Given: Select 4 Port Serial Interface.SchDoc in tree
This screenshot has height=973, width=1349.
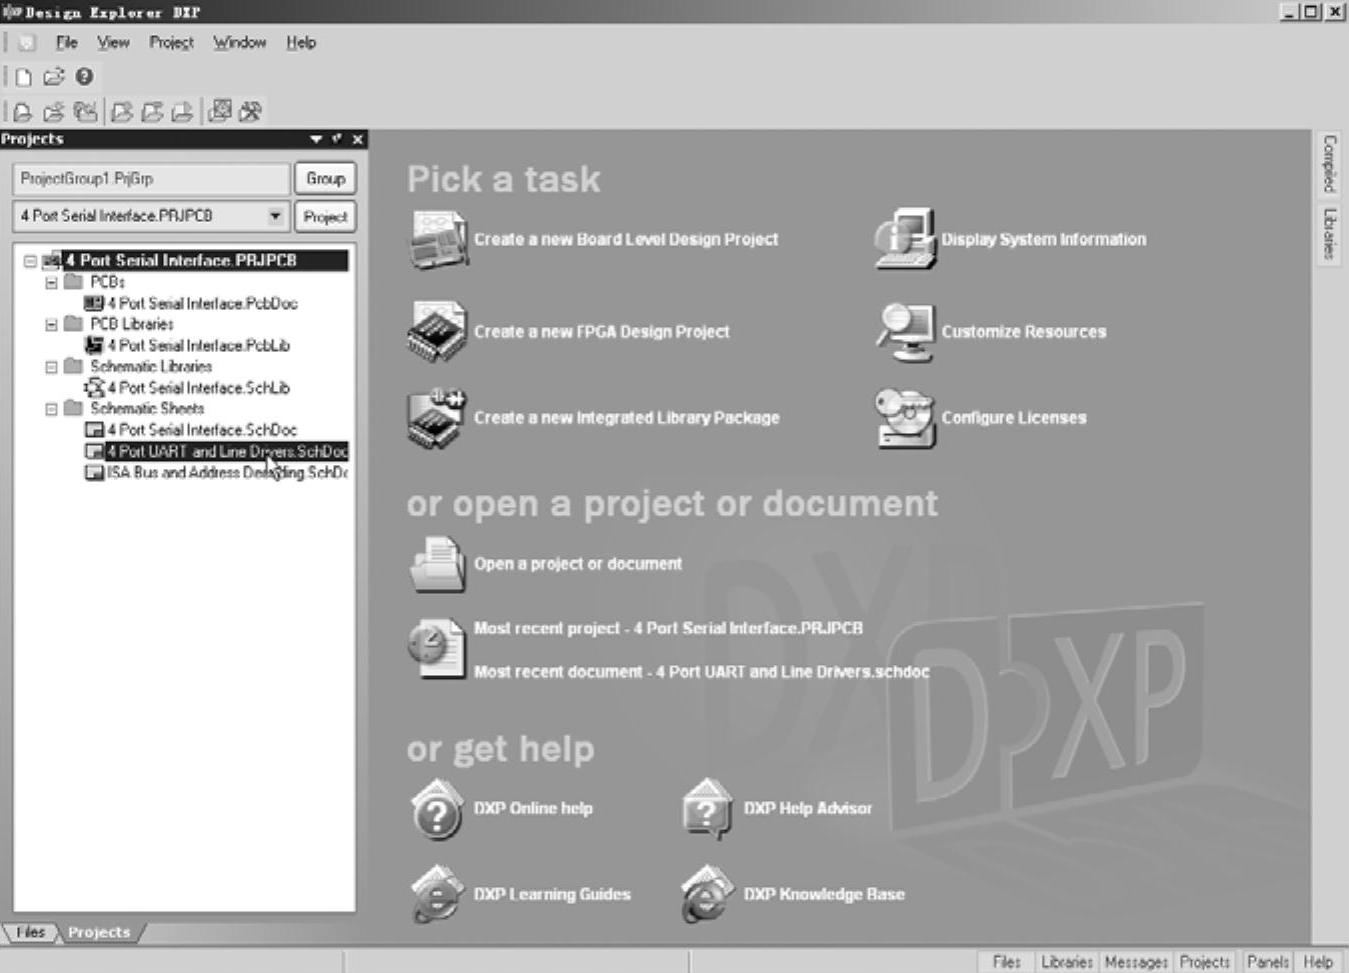Looking at the screenshot, I should coord(202,429).
